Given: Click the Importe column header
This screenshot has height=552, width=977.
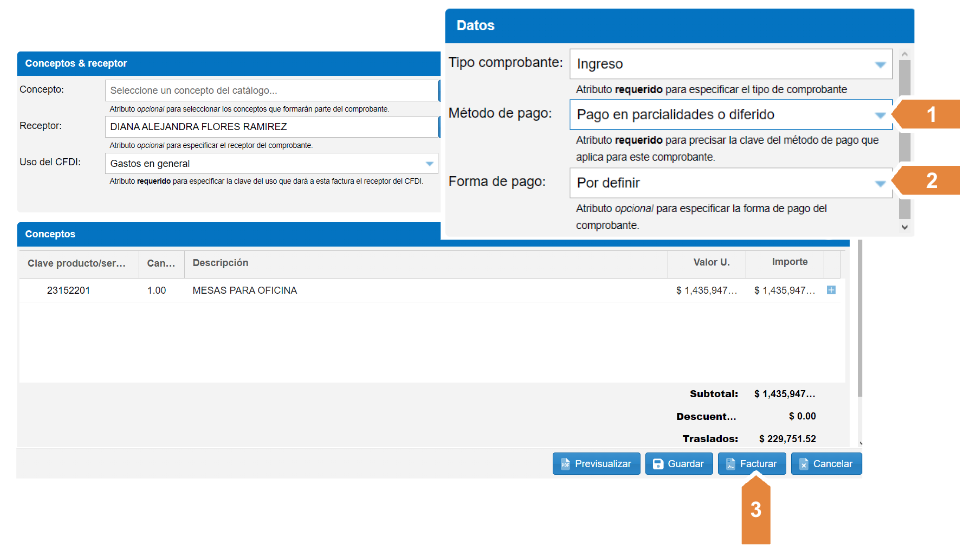Looking at the screenshot, I should [790, 263].
